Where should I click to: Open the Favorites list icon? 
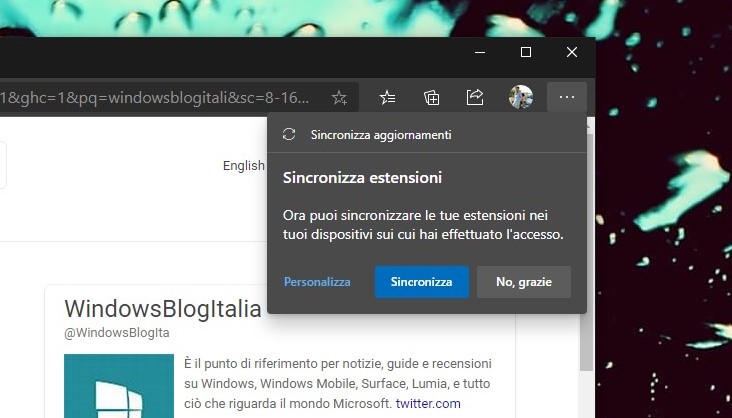pyautogui.click(x=387, y=98)
